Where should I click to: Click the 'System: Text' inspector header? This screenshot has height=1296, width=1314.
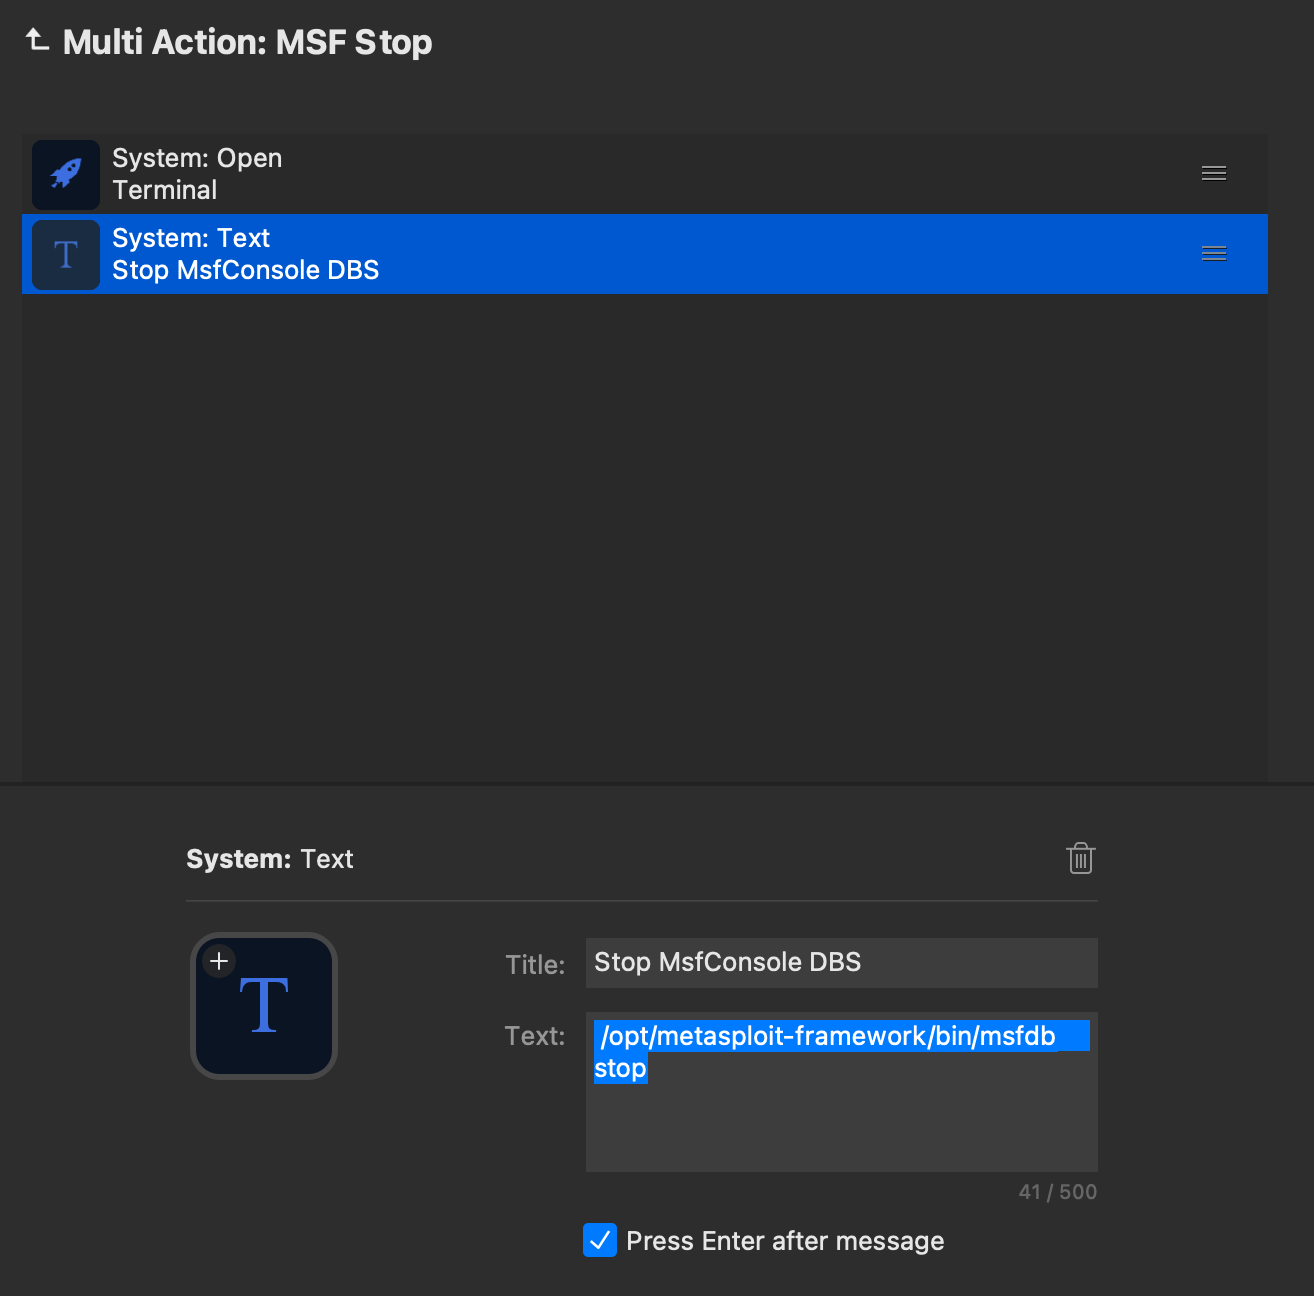pos(270,859)
